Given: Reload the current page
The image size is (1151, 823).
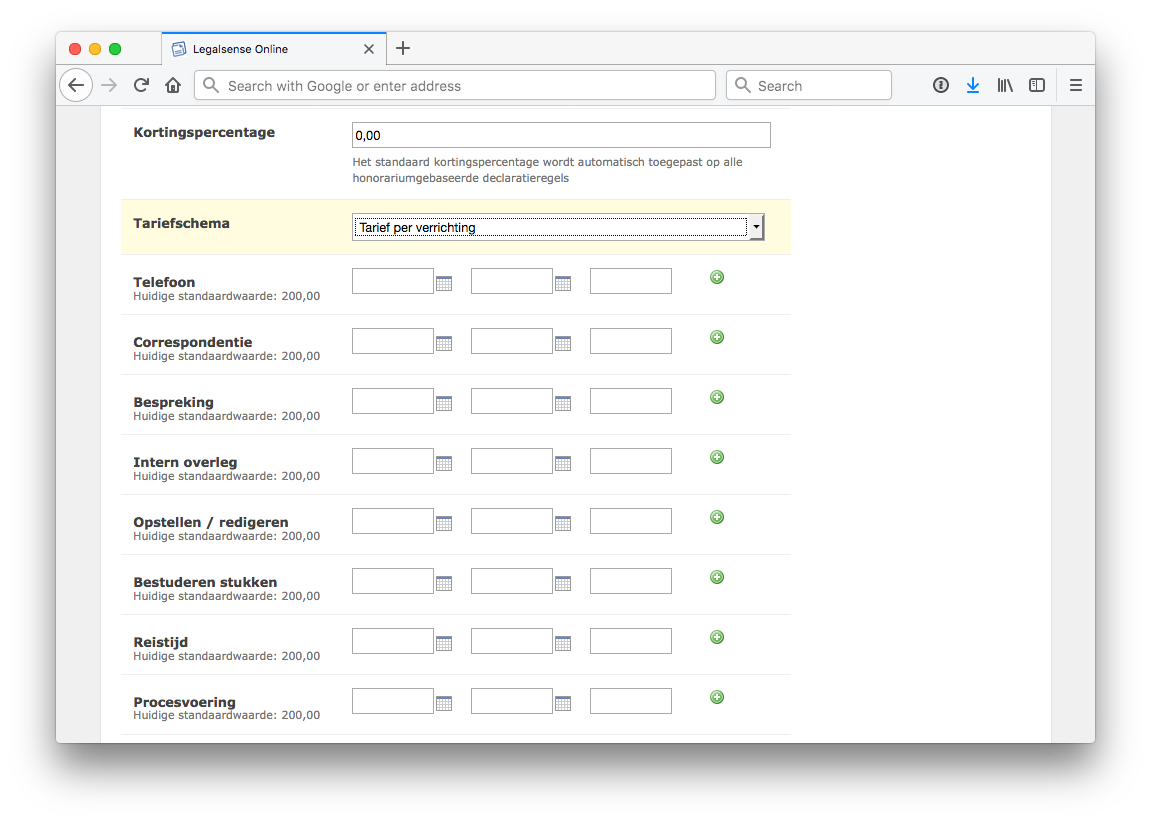Looking at the screenshot, I should pos(142,85).
